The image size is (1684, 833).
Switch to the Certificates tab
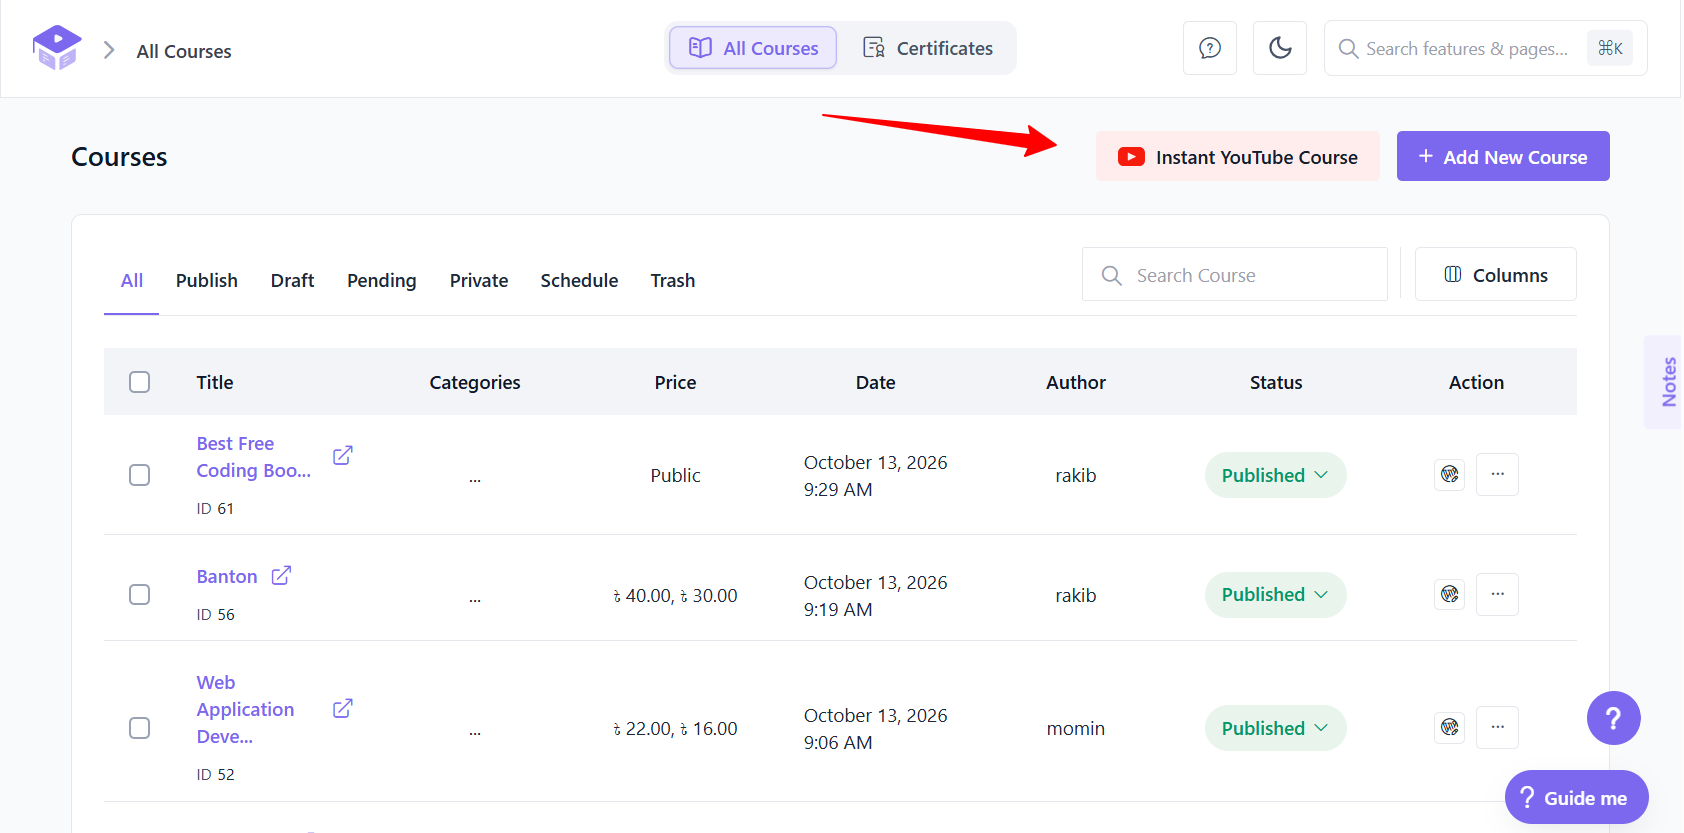click(928, 48)
